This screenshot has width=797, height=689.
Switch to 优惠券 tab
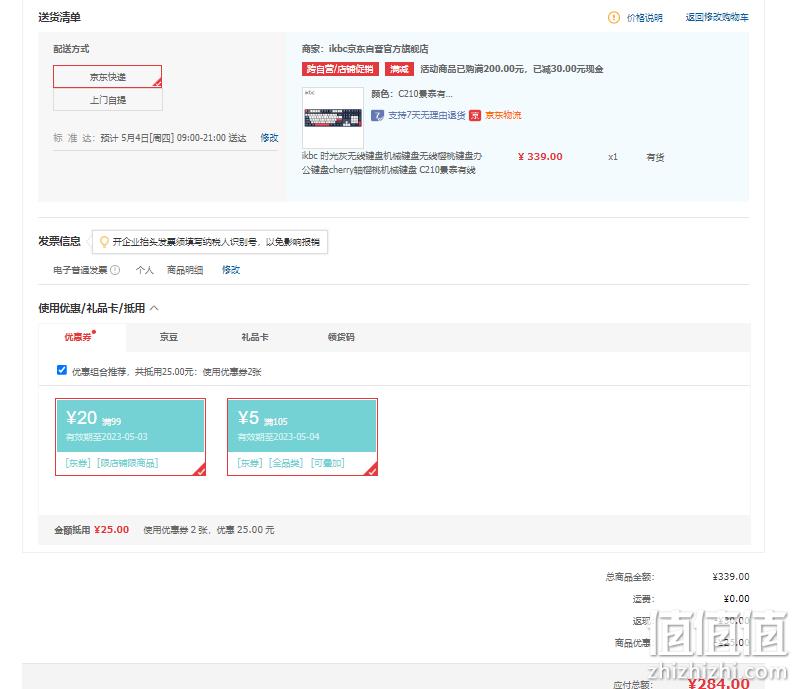click(80, 337)
